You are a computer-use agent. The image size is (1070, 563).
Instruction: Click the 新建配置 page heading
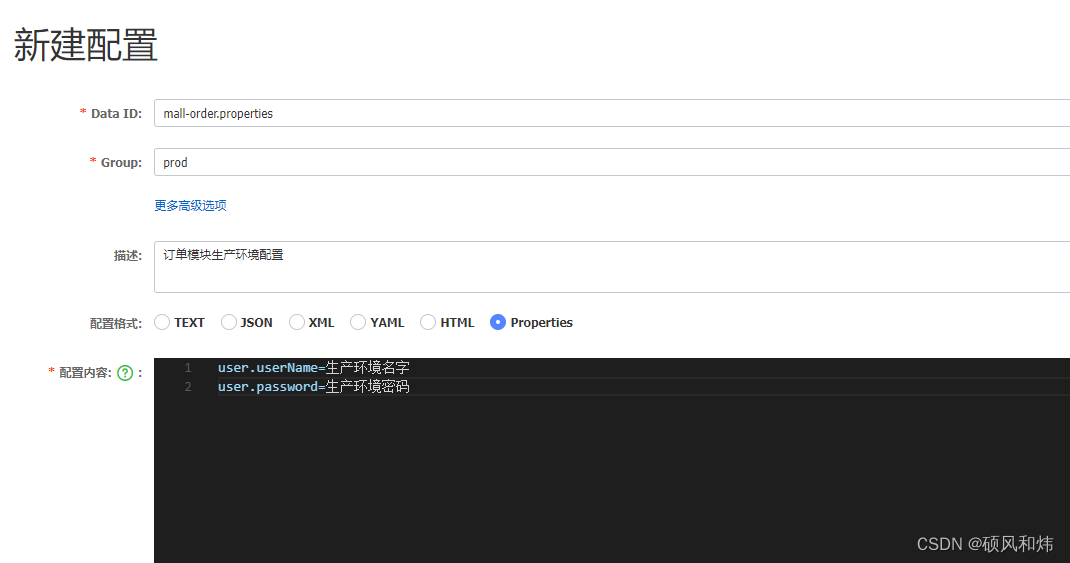point(86,45)
